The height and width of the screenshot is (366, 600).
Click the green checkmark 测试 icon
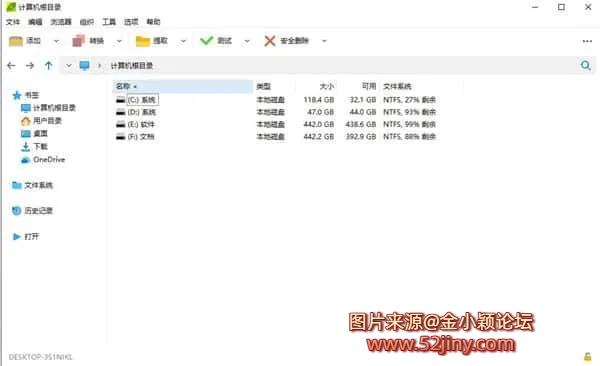[x=206, y=40]
